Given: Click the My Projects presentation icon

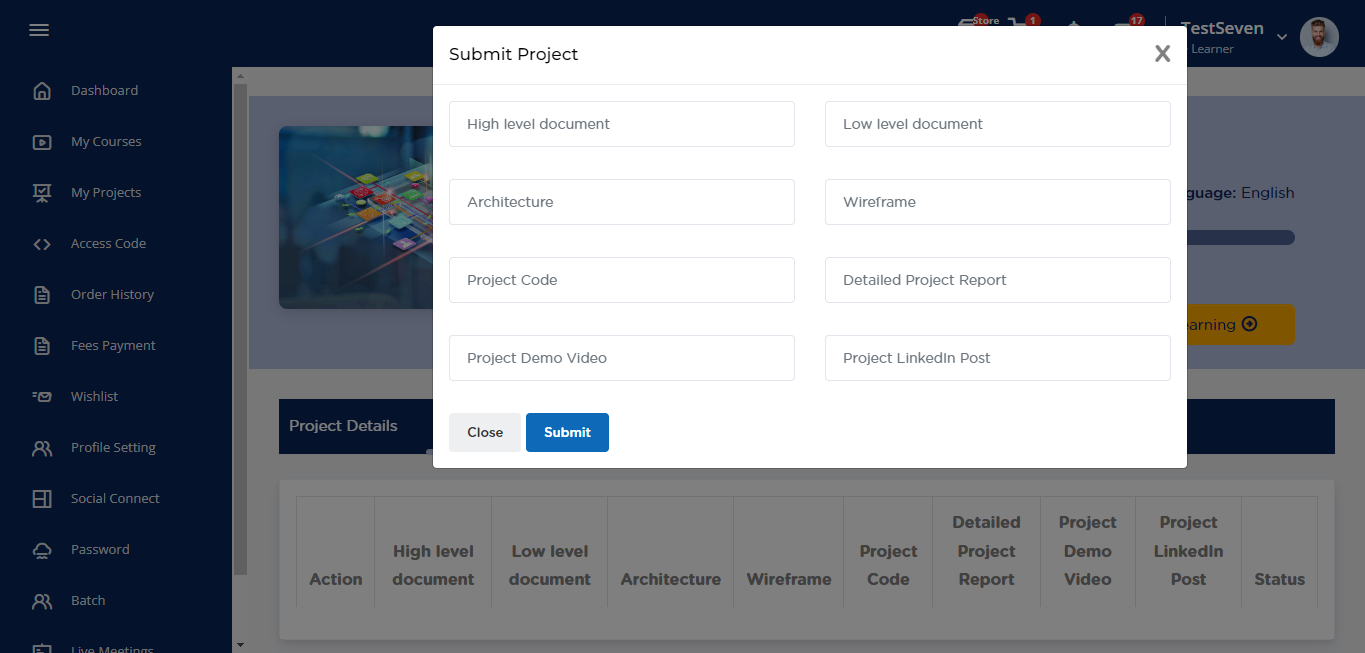Looking at the screenshot, I should (x=42, y=193).
